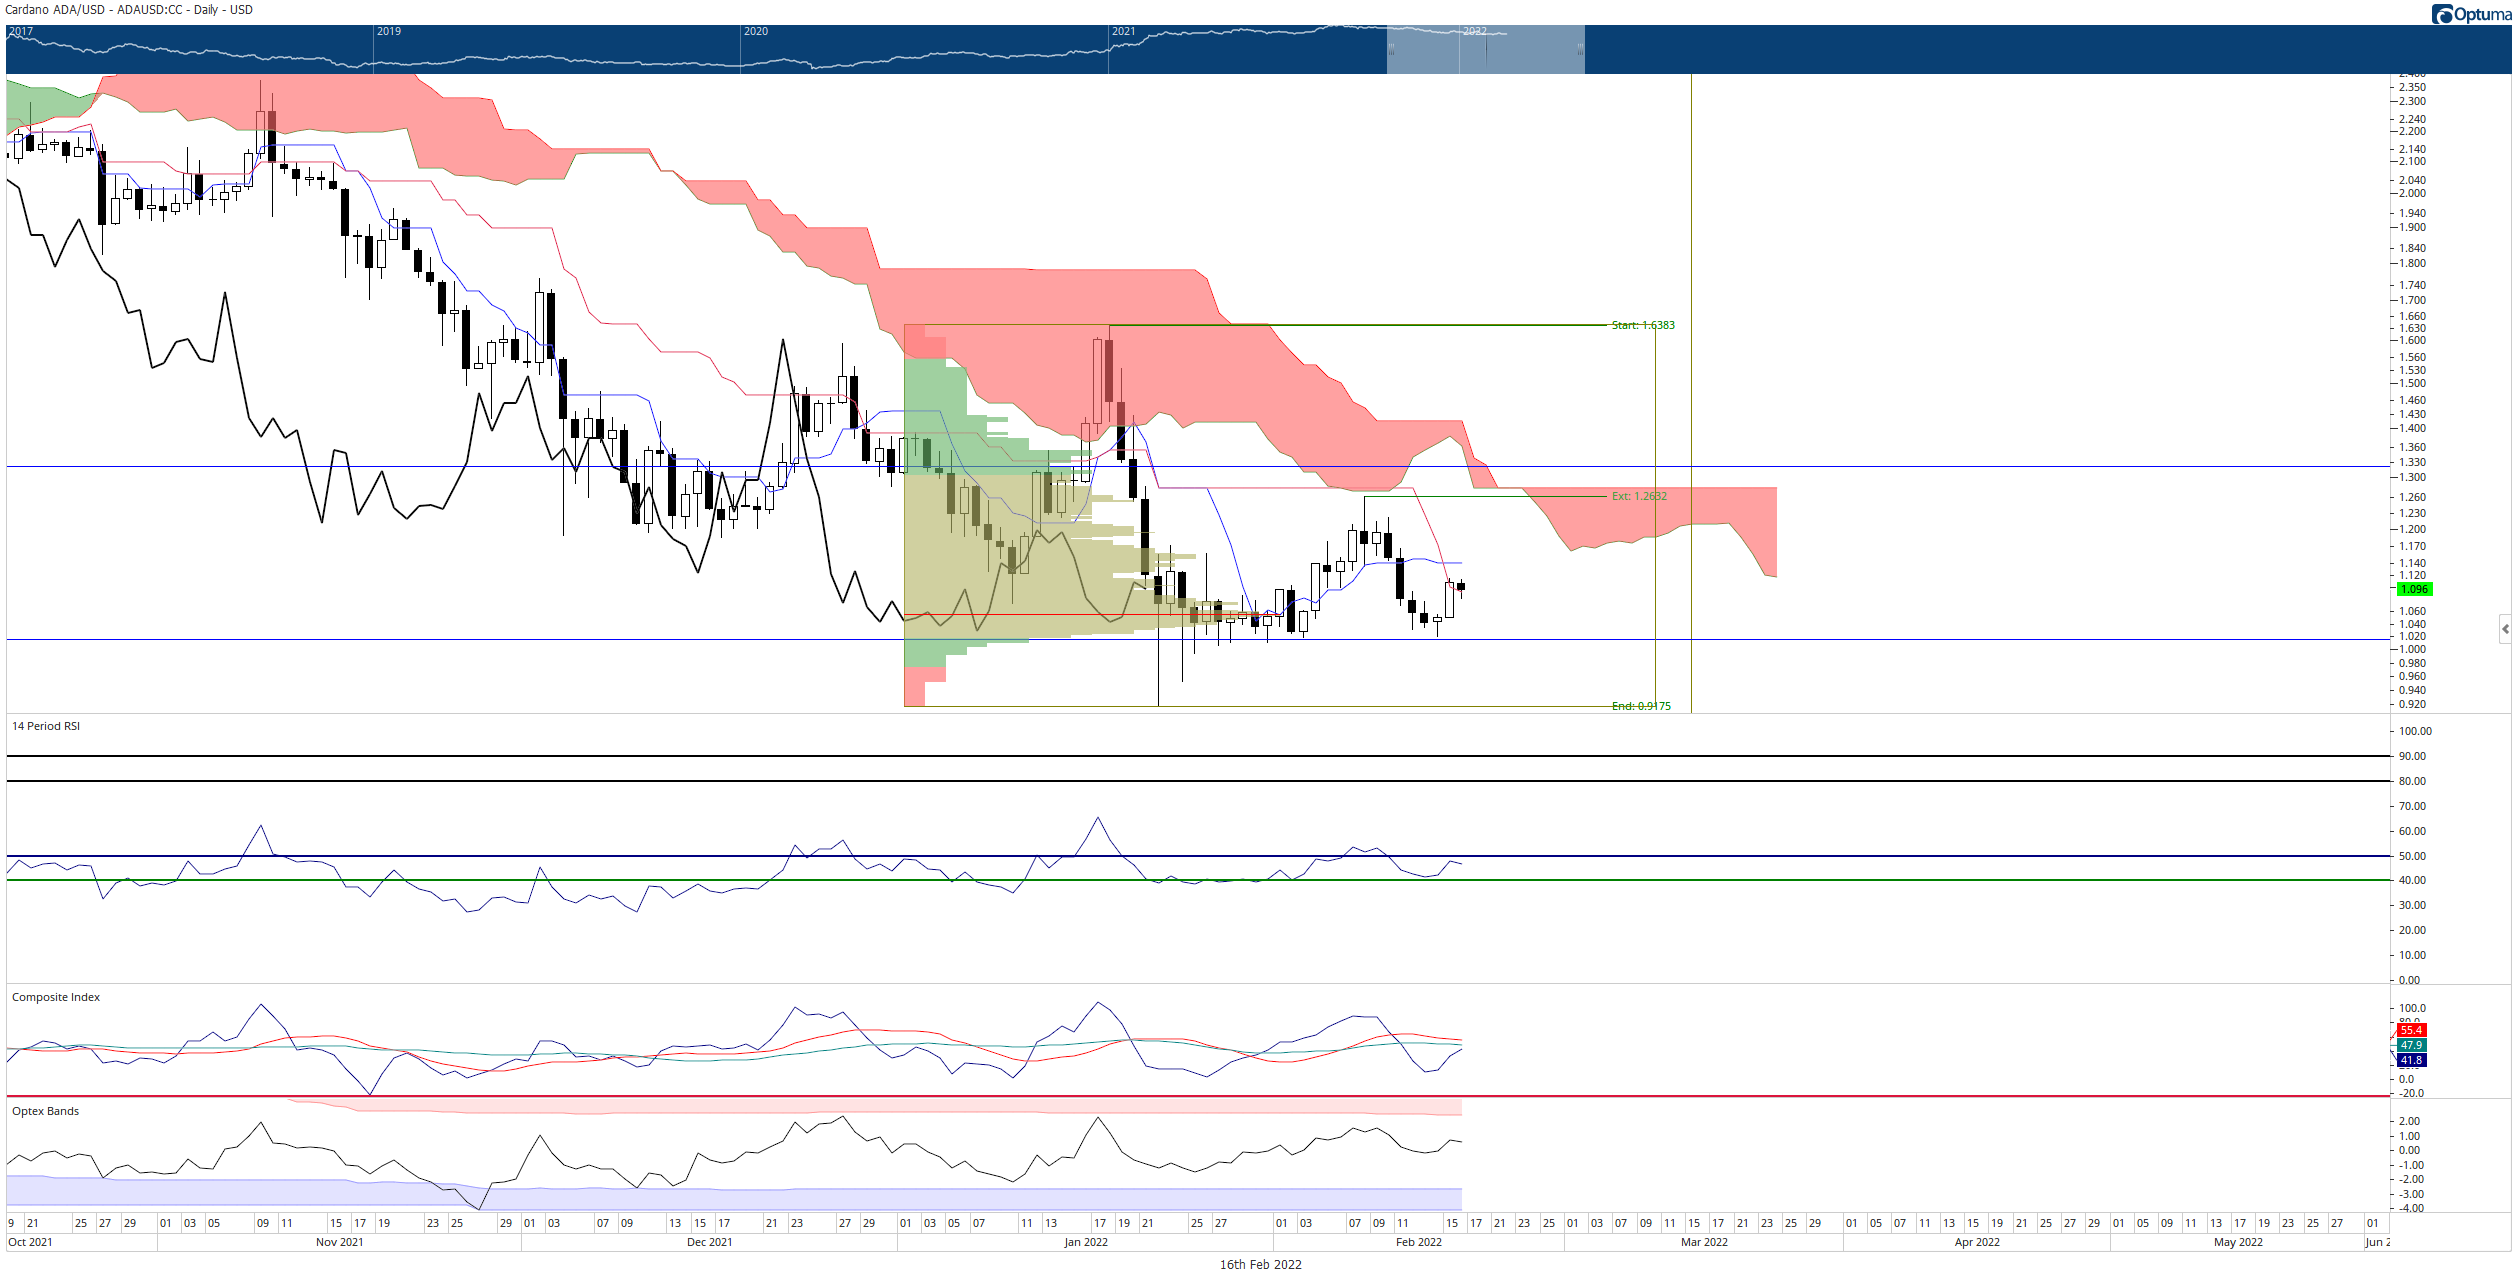Jump to 2019 in the overview strip
2518x1284 pixels.
tap(389, 32)
